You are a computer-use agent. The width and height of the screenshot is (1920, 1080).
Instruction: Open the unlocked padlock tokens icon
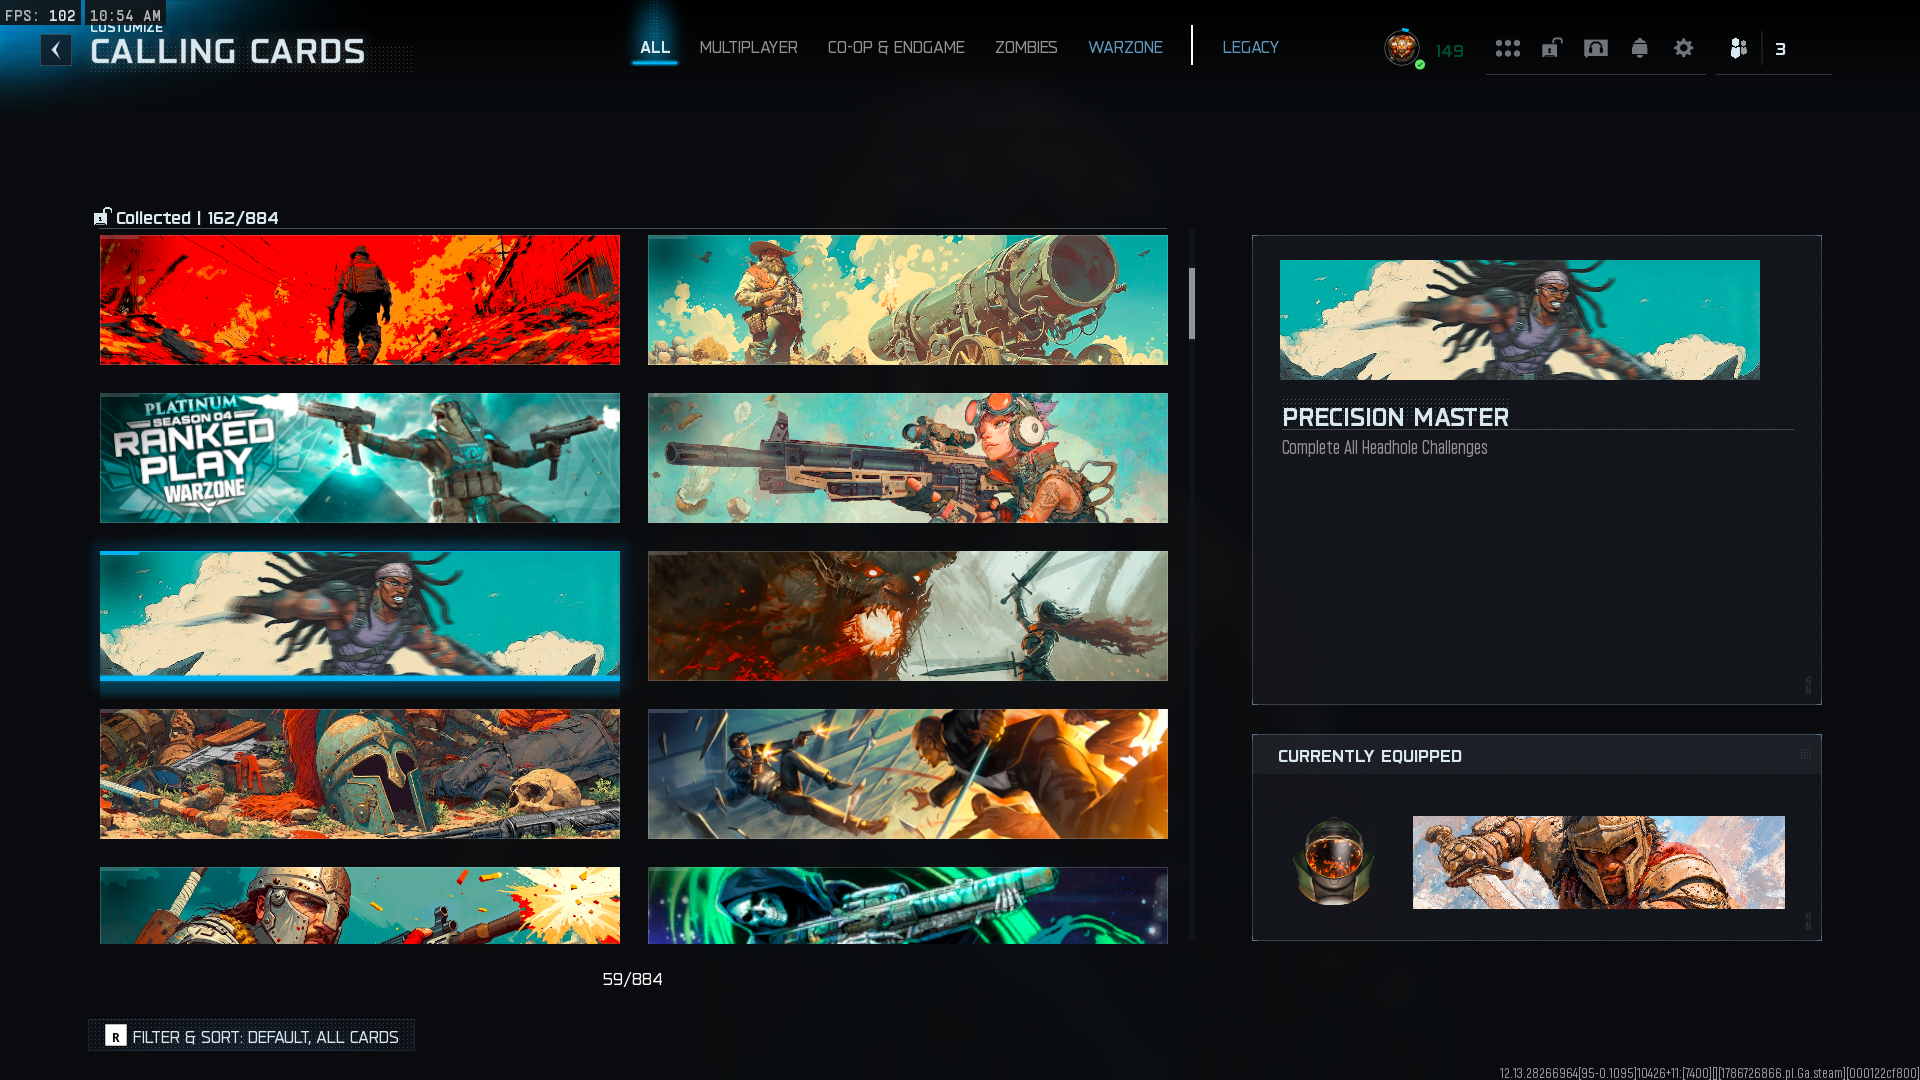coord(1552,48)
